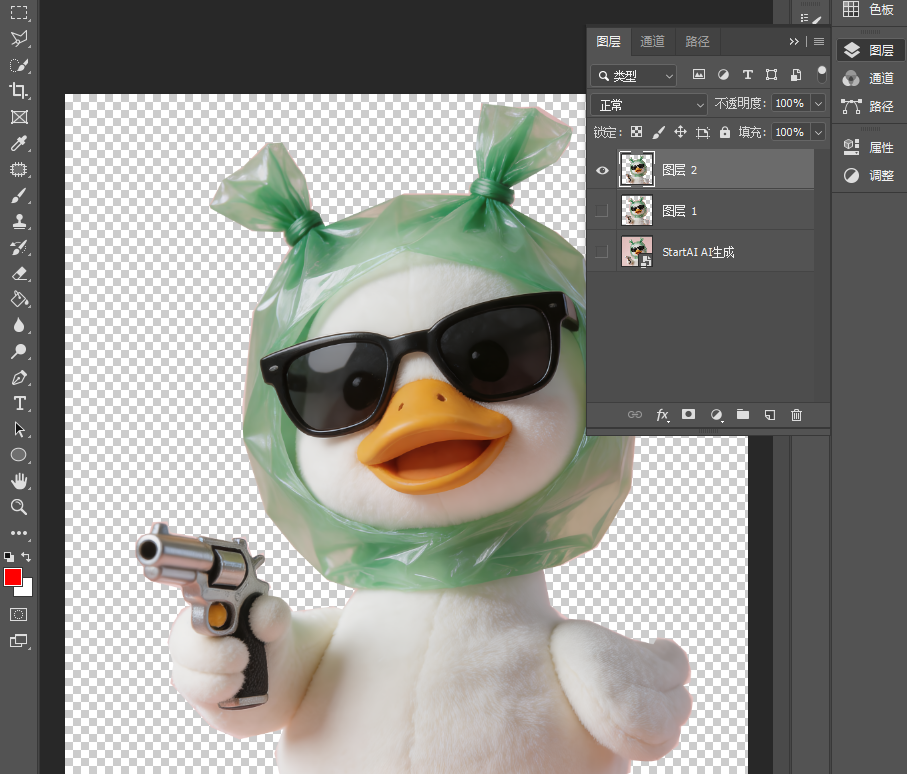Viewport: 907px width, 774px height.
Task: Click the link layers button
Action: (x=635, y=415)
